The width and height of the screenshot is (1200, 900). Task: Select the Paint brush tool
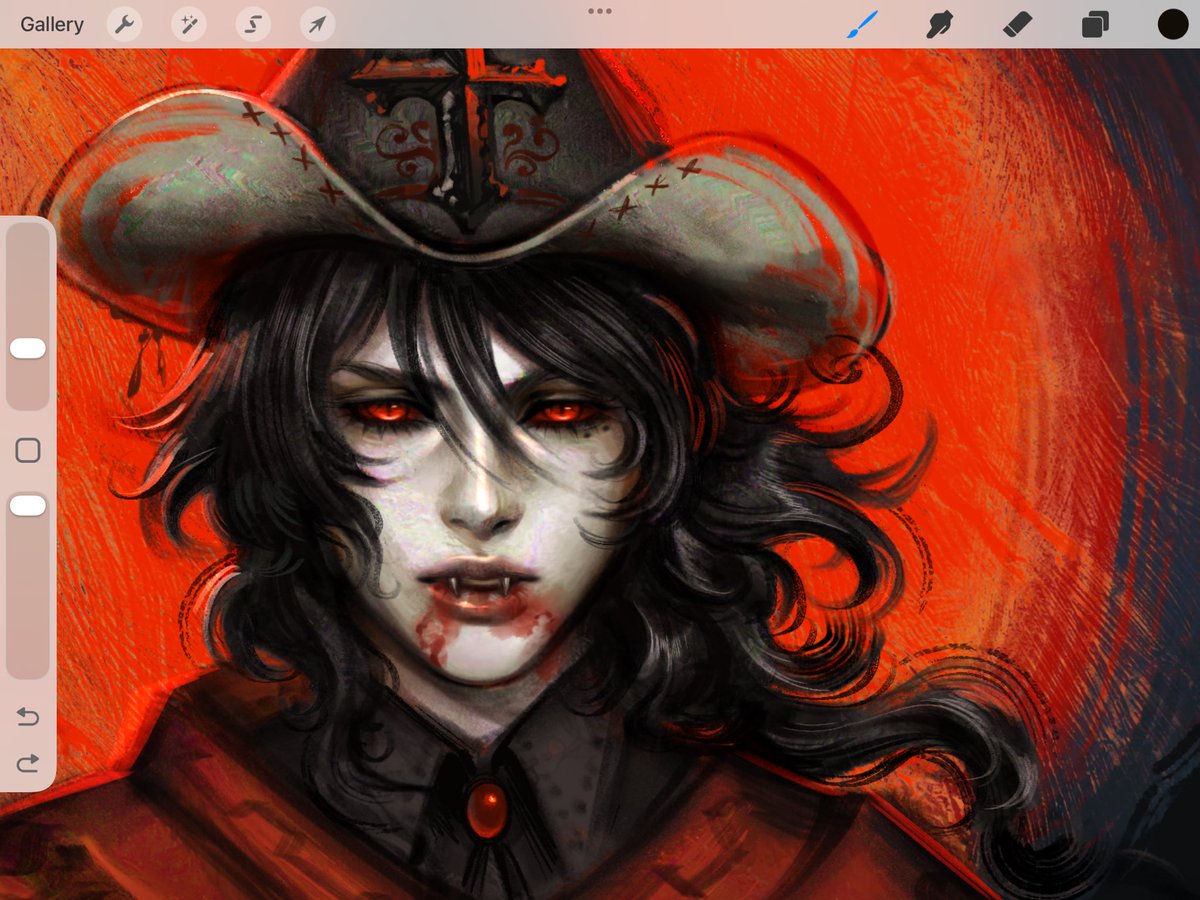coord(862,25)
